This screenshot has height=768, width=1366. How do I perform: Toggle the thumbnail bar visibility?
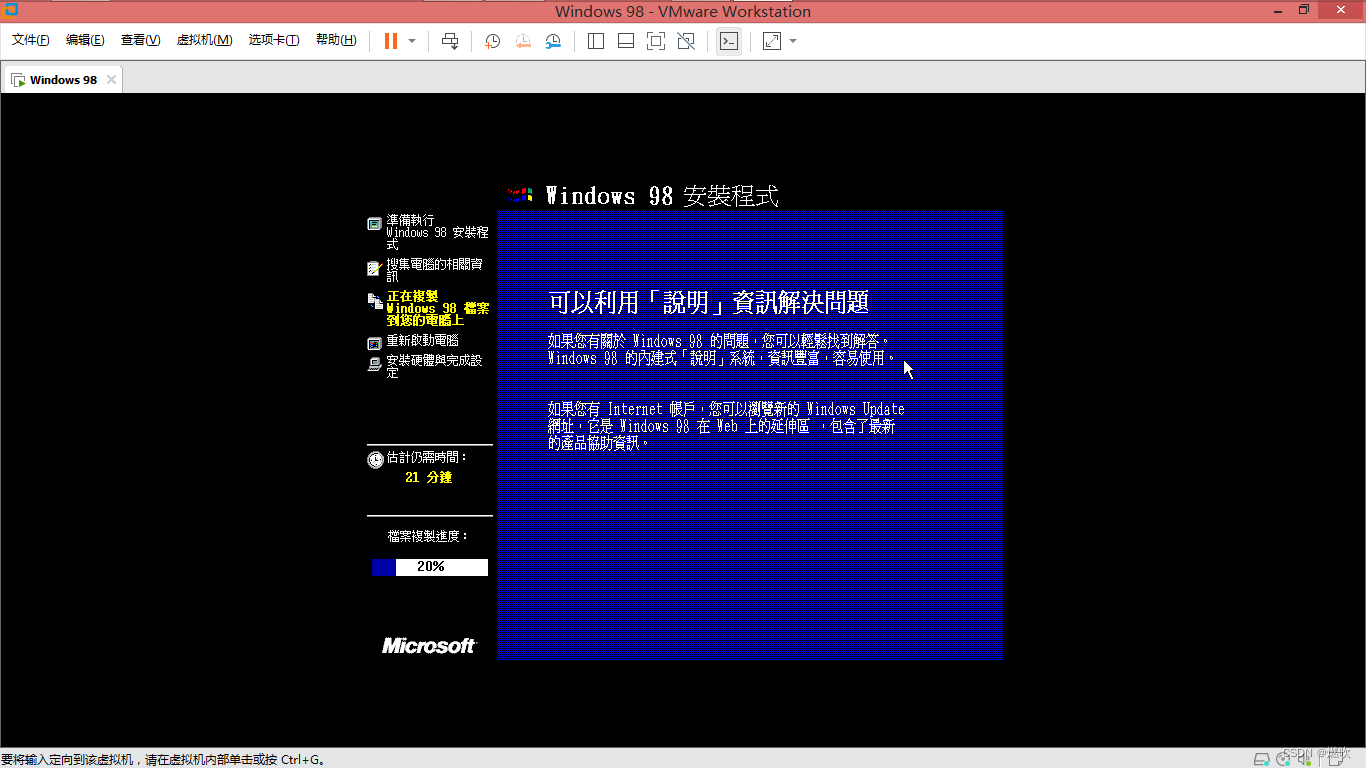pyautogui.click(x=625, y=41)
